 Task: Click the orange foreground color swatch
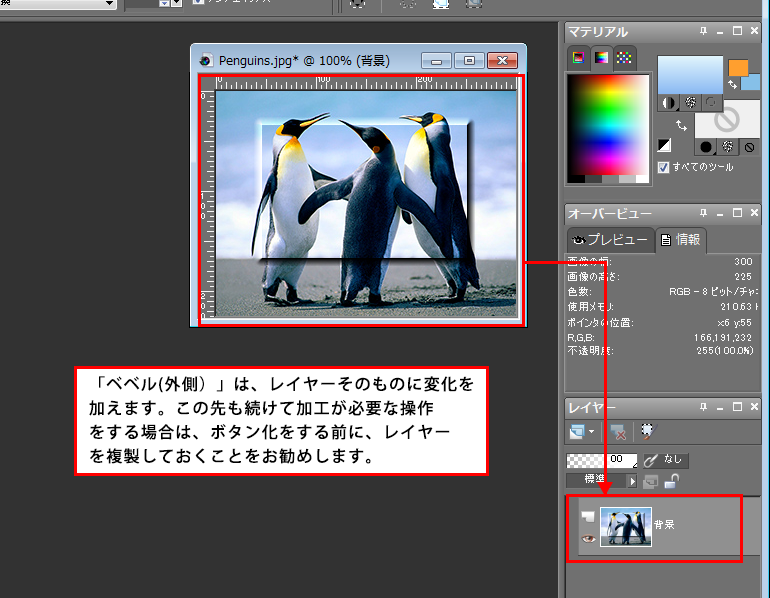[x=738, y=68]
